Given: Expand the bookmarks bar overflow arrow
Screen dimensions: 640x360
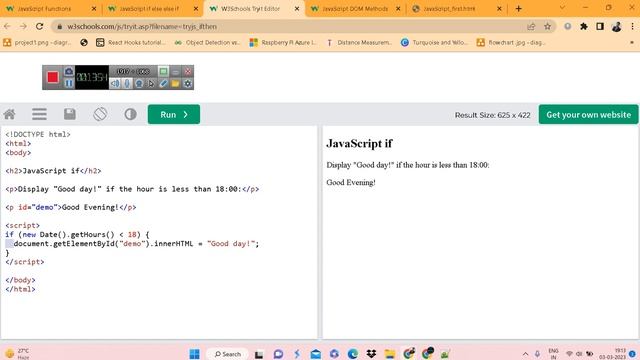Looking at the screenshot, I should coord(632,42).
